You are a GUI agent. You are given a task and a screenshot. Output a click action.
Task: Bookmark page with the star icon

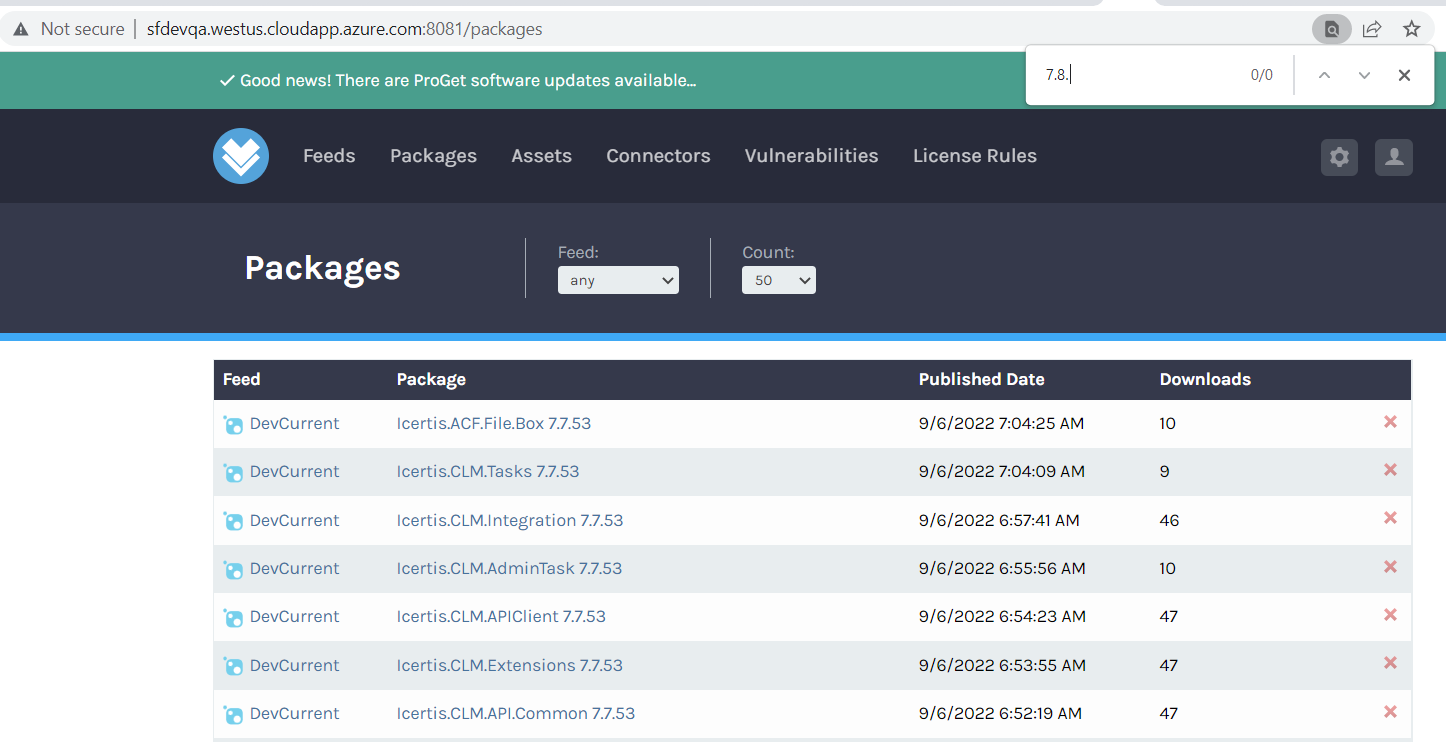1412,29
